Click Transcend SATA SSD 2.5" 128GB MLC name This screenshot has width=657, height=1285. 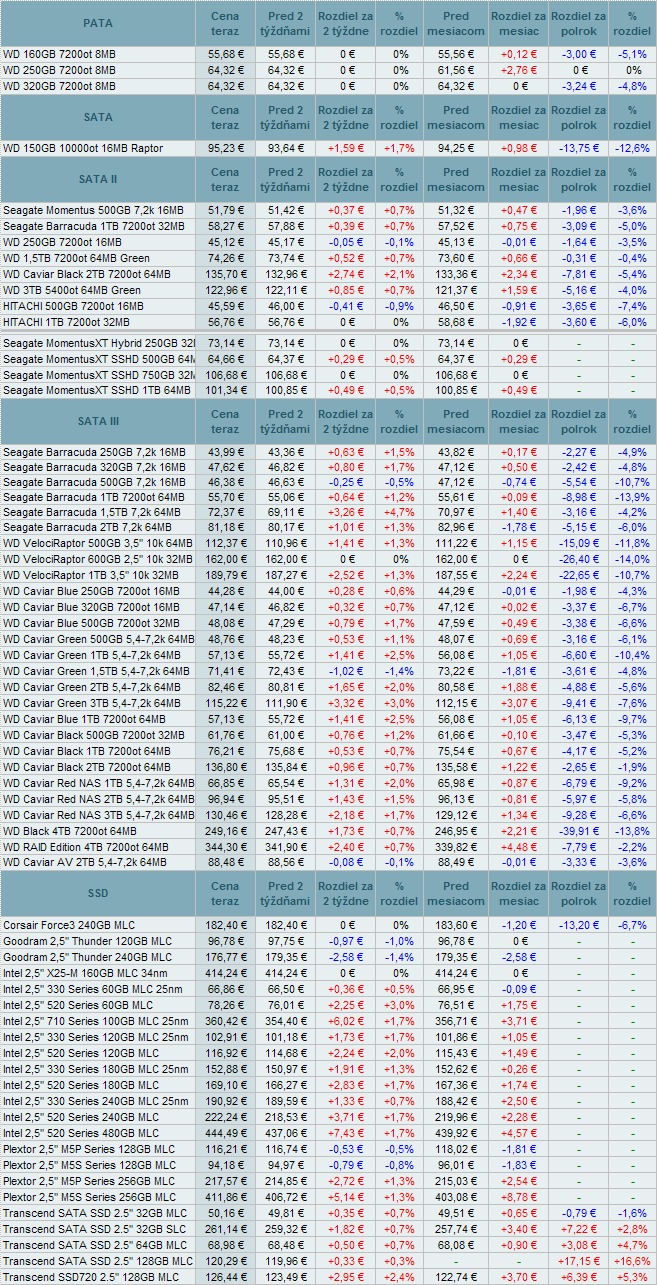98,1260
